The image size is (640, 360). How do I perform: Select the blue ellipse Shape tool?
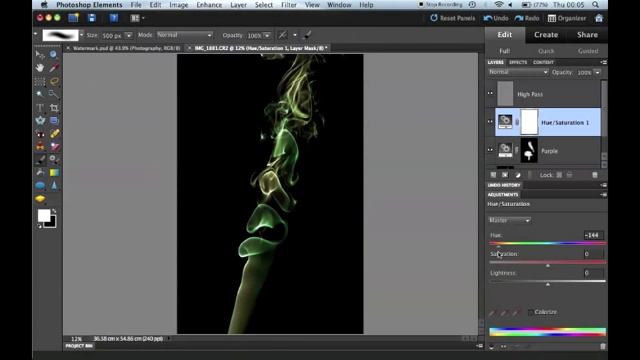(x=40, y=186)
